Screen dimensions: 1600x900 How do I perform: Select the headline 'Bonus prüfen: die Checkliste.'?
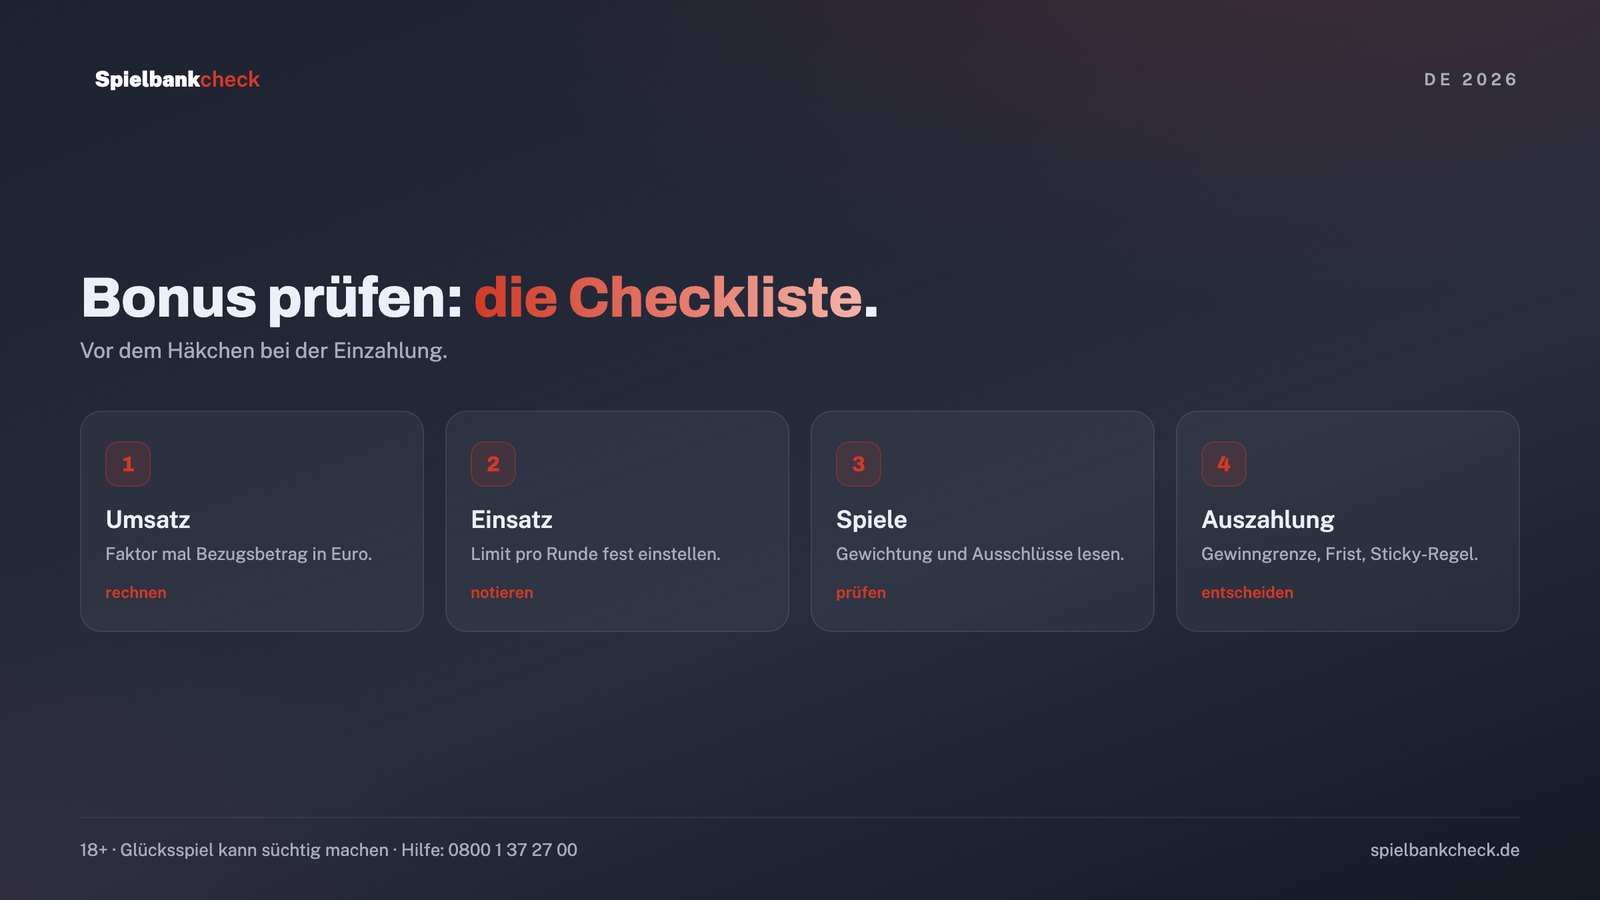pyautogui.click(x=480, y=297)
